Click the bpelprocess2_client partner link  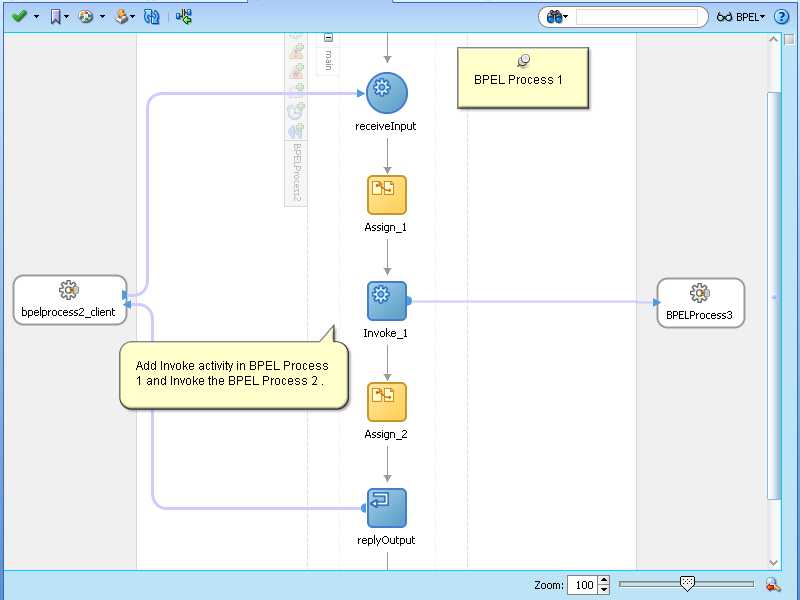(x=68, y=299)
